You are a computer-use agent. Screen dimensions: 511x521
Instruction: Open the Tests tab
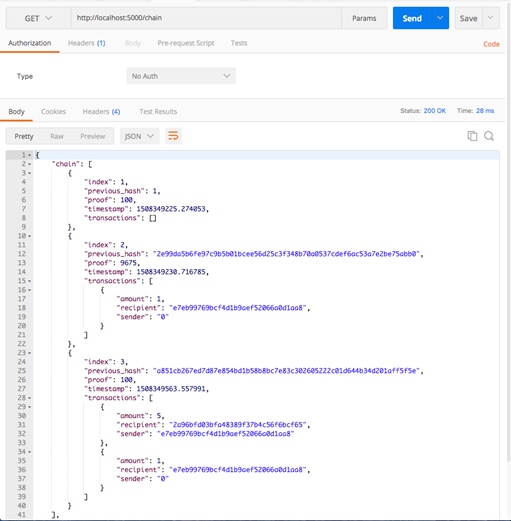tap(239, 43)
